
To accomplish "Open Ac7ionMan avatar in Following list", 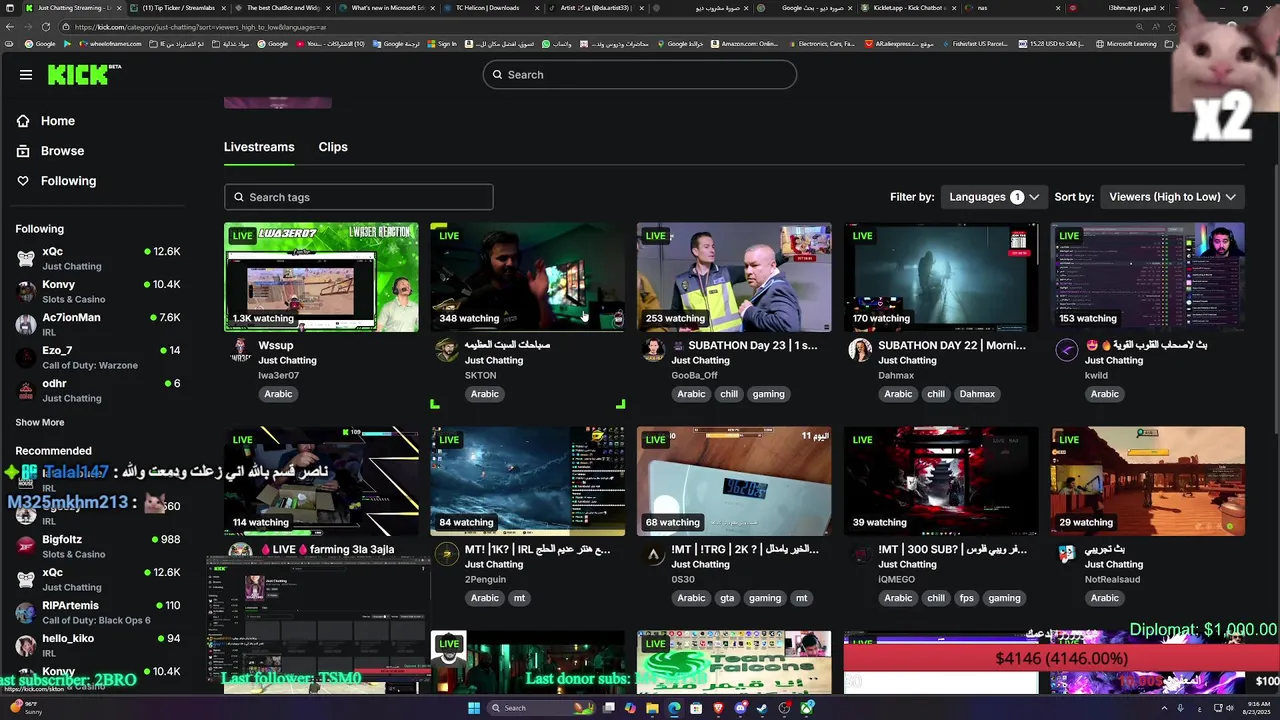I will pyautogui.click(x=26, y=325).
